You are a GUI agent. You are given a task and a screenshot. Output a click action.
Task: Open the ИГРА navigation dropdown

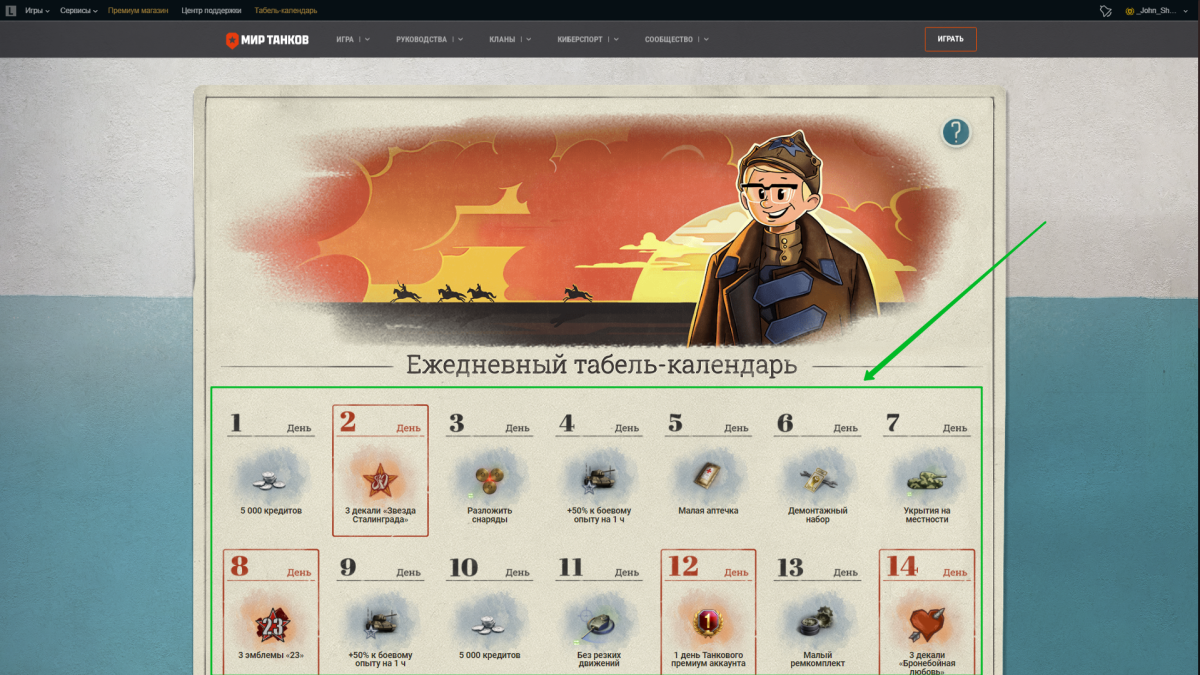353,40
